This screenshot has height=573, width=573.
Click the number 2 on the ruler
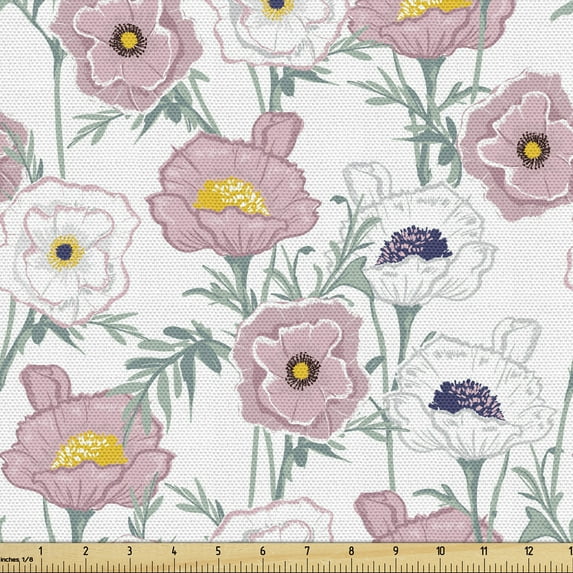(86, 551)
